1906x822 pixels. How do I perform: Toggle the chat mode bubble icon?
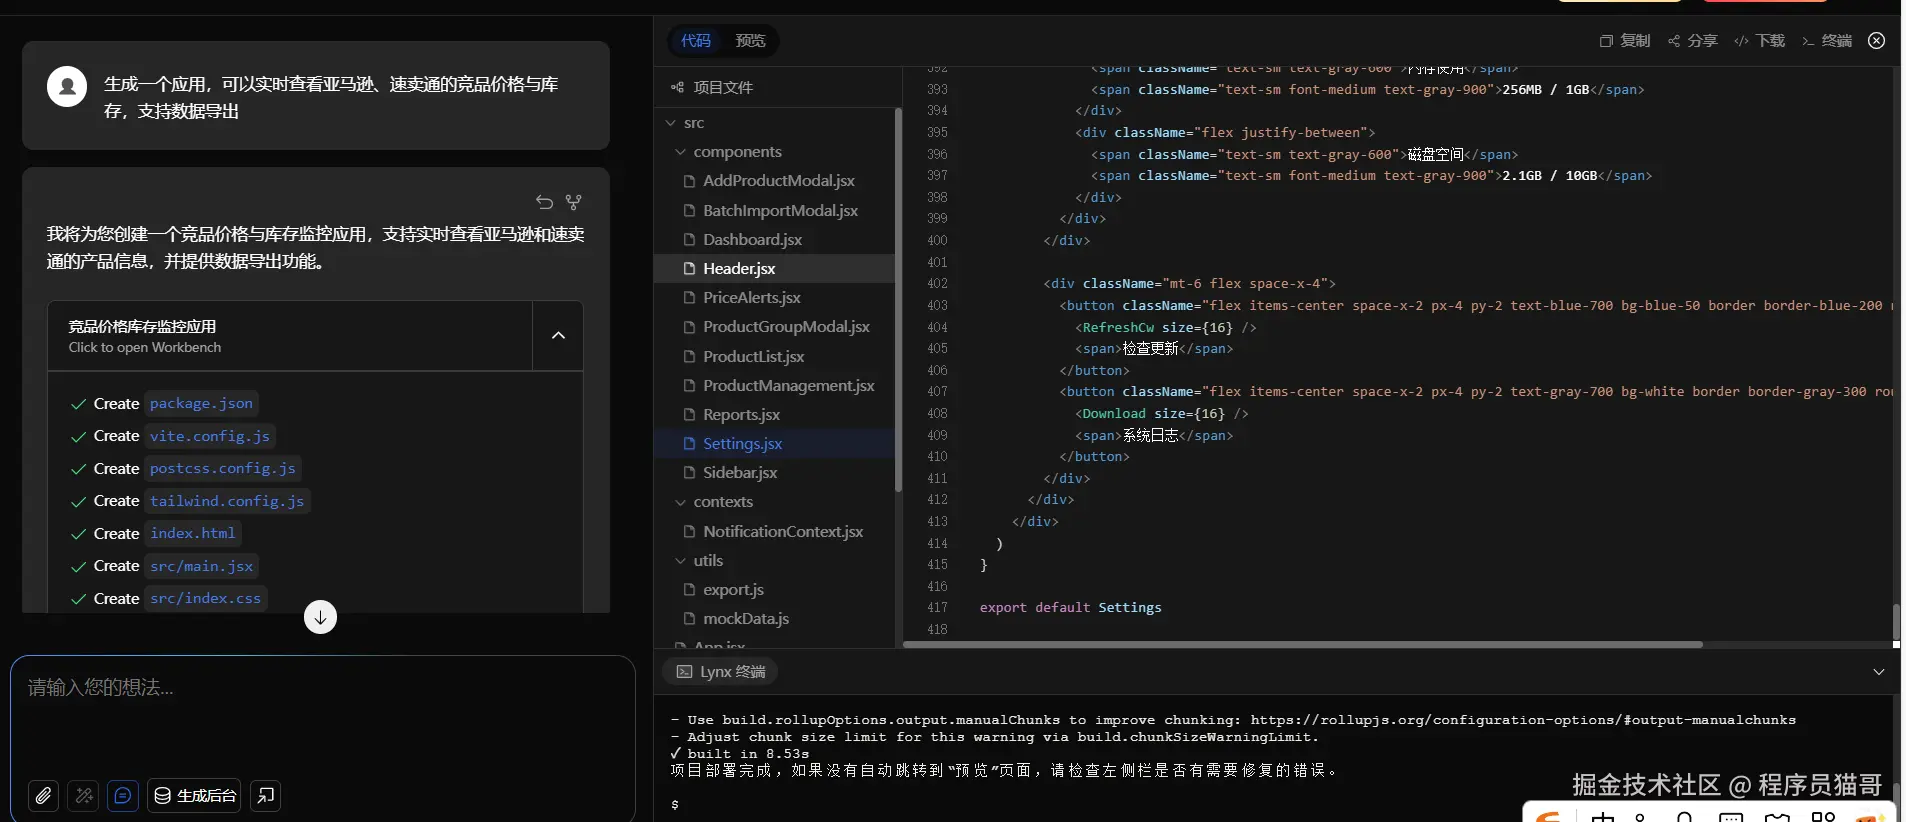coord(123,796)
